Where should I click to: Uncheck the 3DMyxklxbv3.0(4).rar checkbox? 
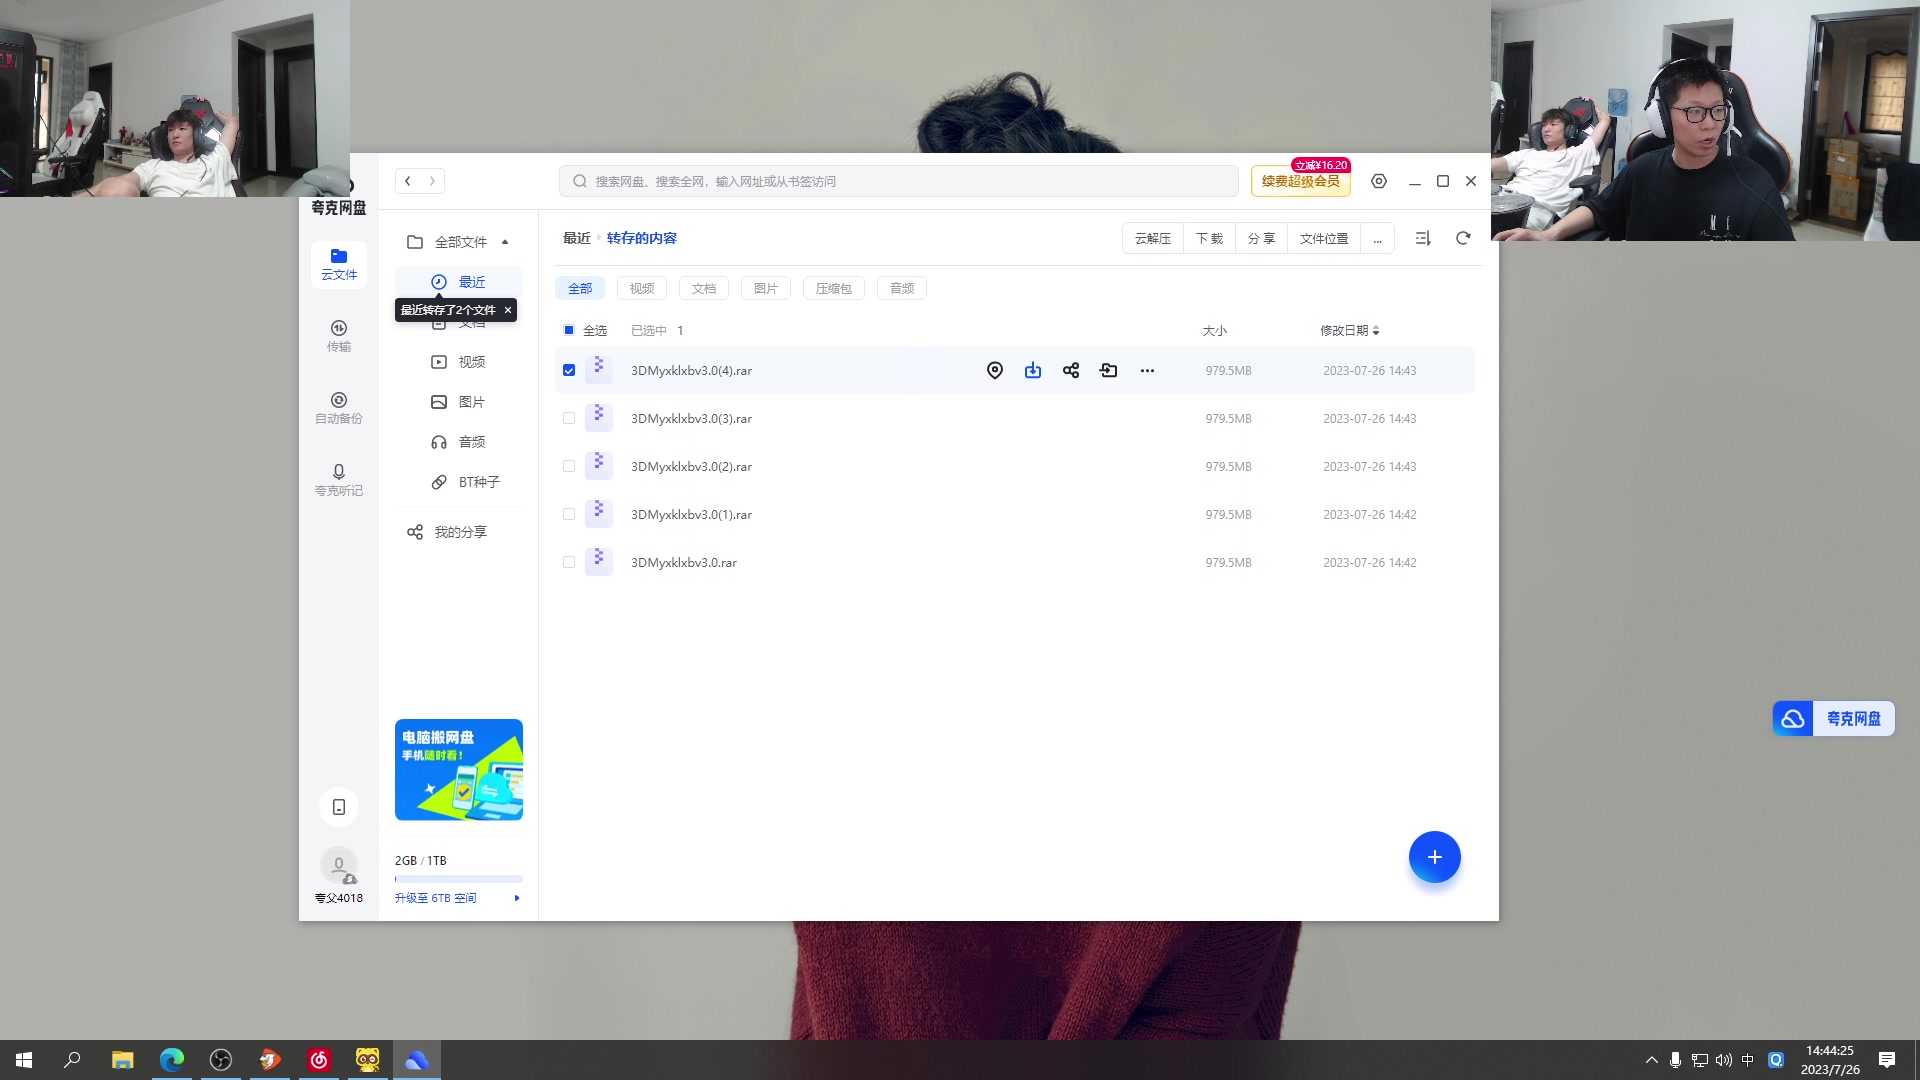[569, 370]
